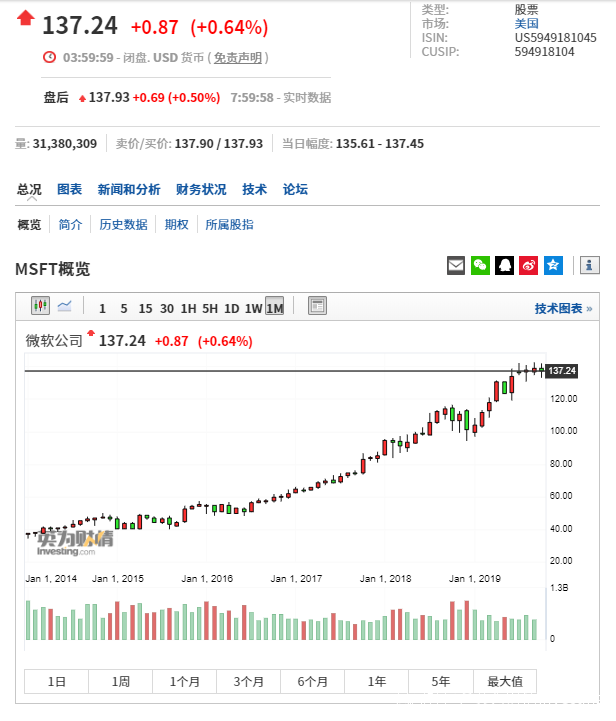Select the 1D interval
This screenshot has width=616, height=721.
[232, 309]
